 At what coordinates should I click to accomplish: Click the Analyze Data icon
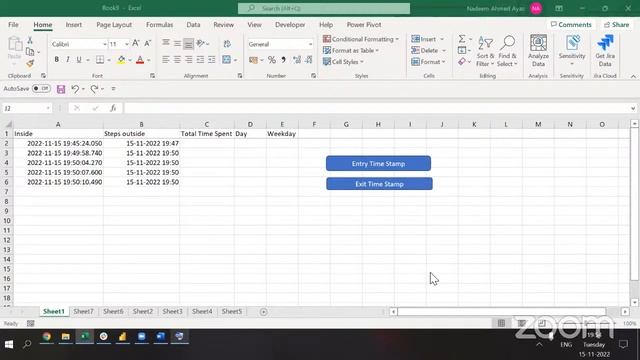(538, 51)
